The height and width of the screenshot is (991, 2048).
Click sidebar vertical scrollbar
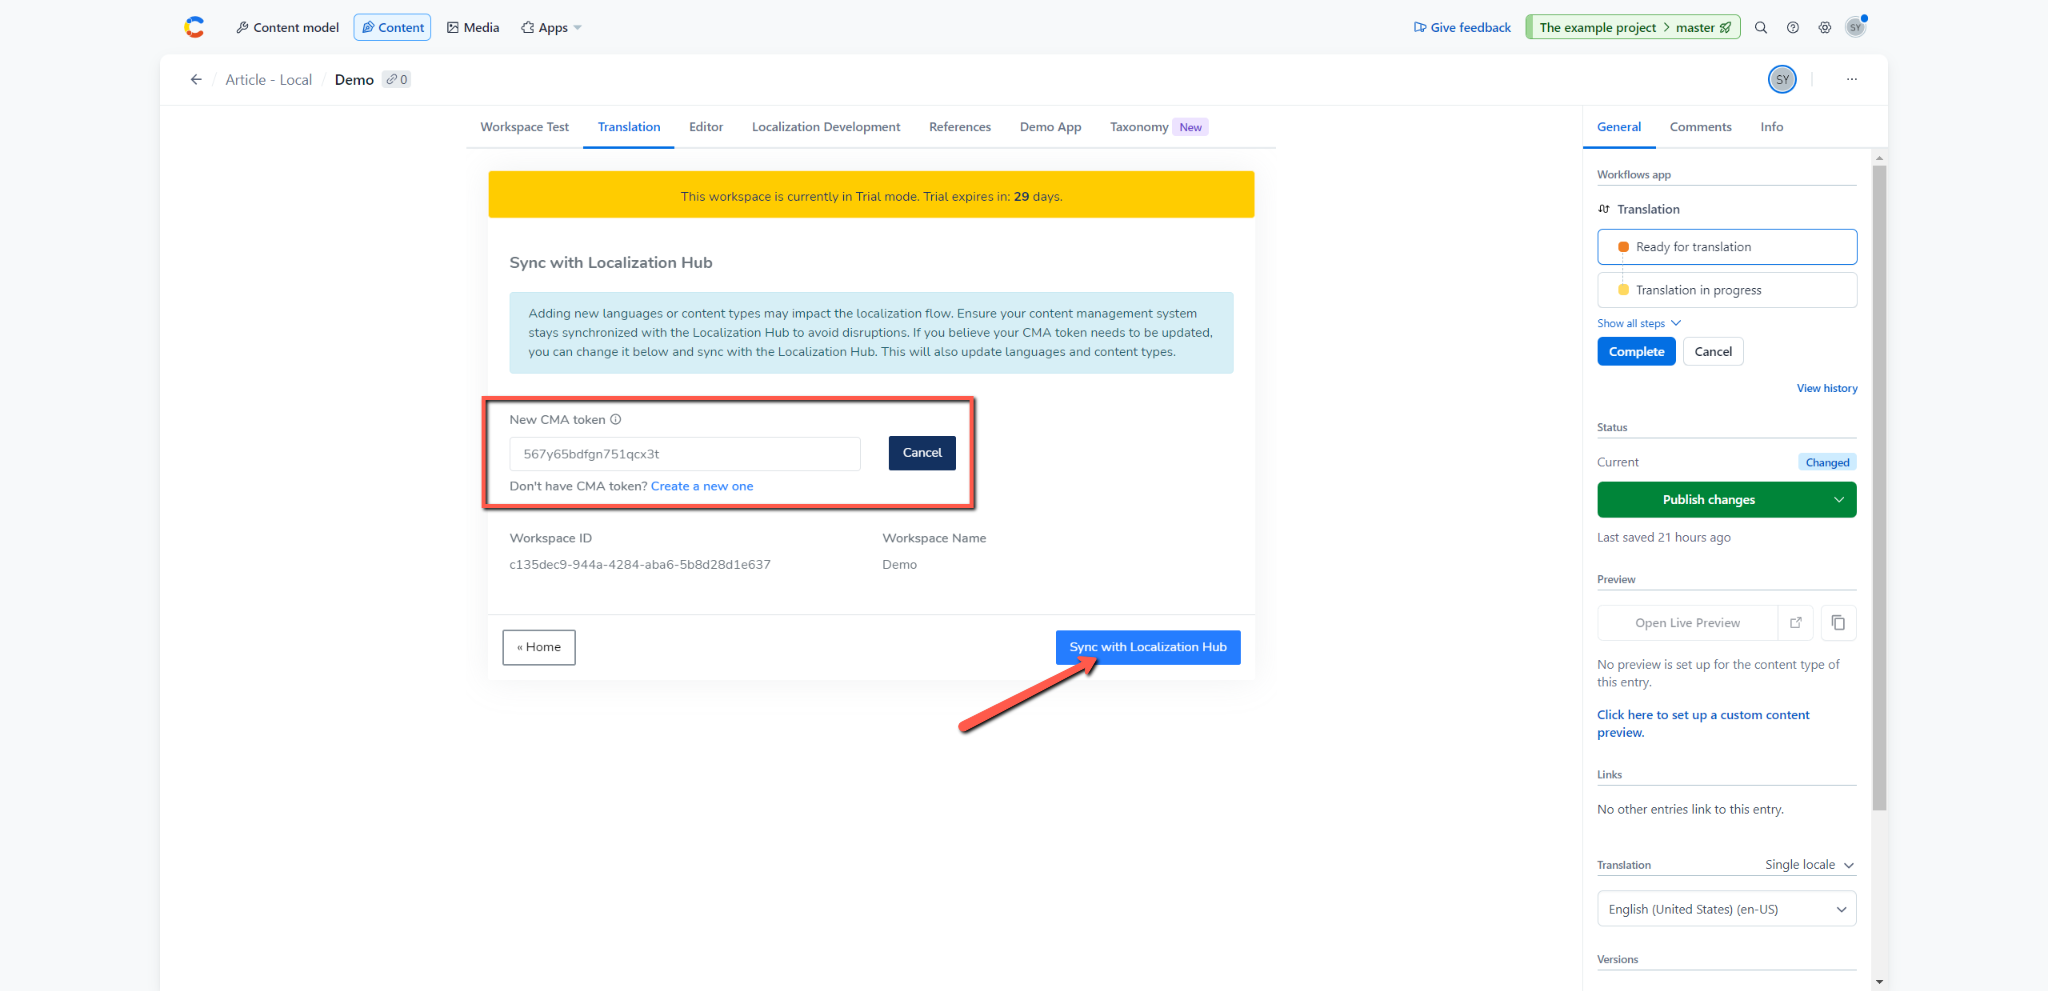click(1879, 488)
